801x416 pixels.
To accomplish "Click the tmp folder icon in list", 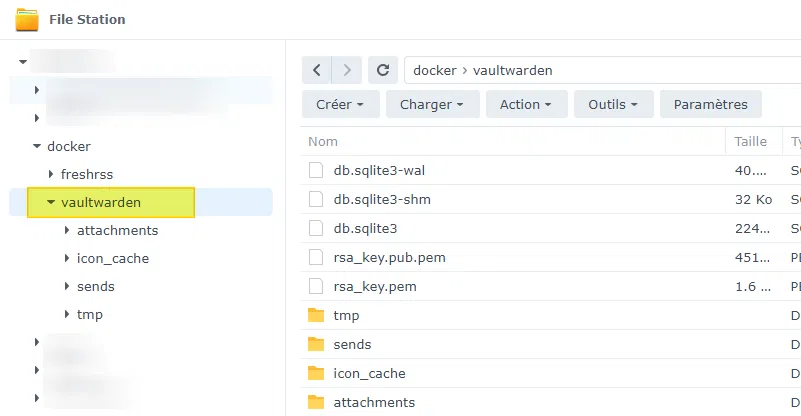I will point(316,315).
